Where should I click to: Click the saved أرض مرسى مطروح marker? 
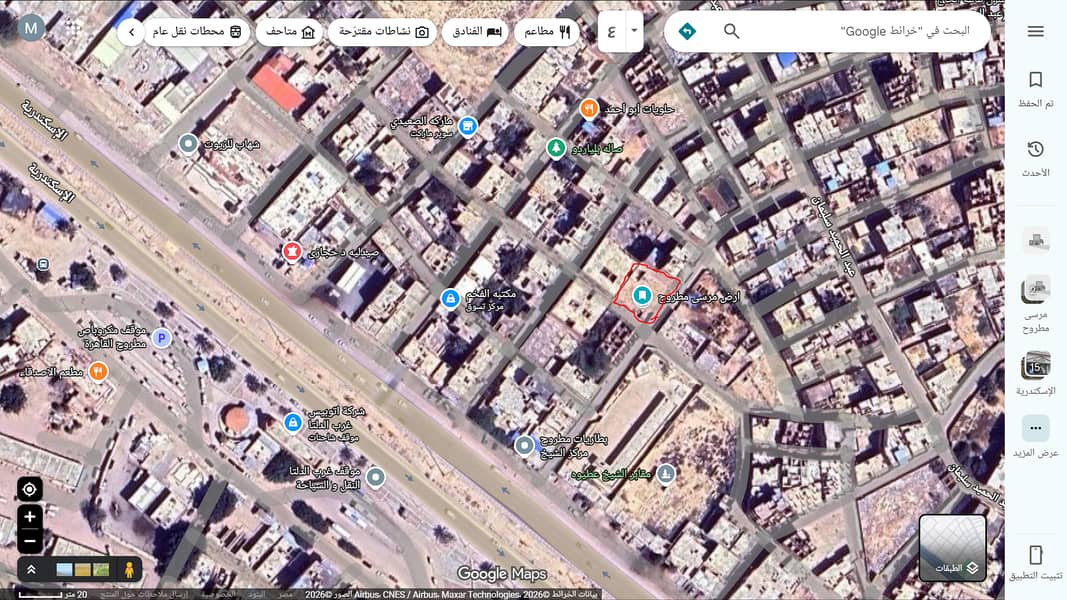pos(642,295)
